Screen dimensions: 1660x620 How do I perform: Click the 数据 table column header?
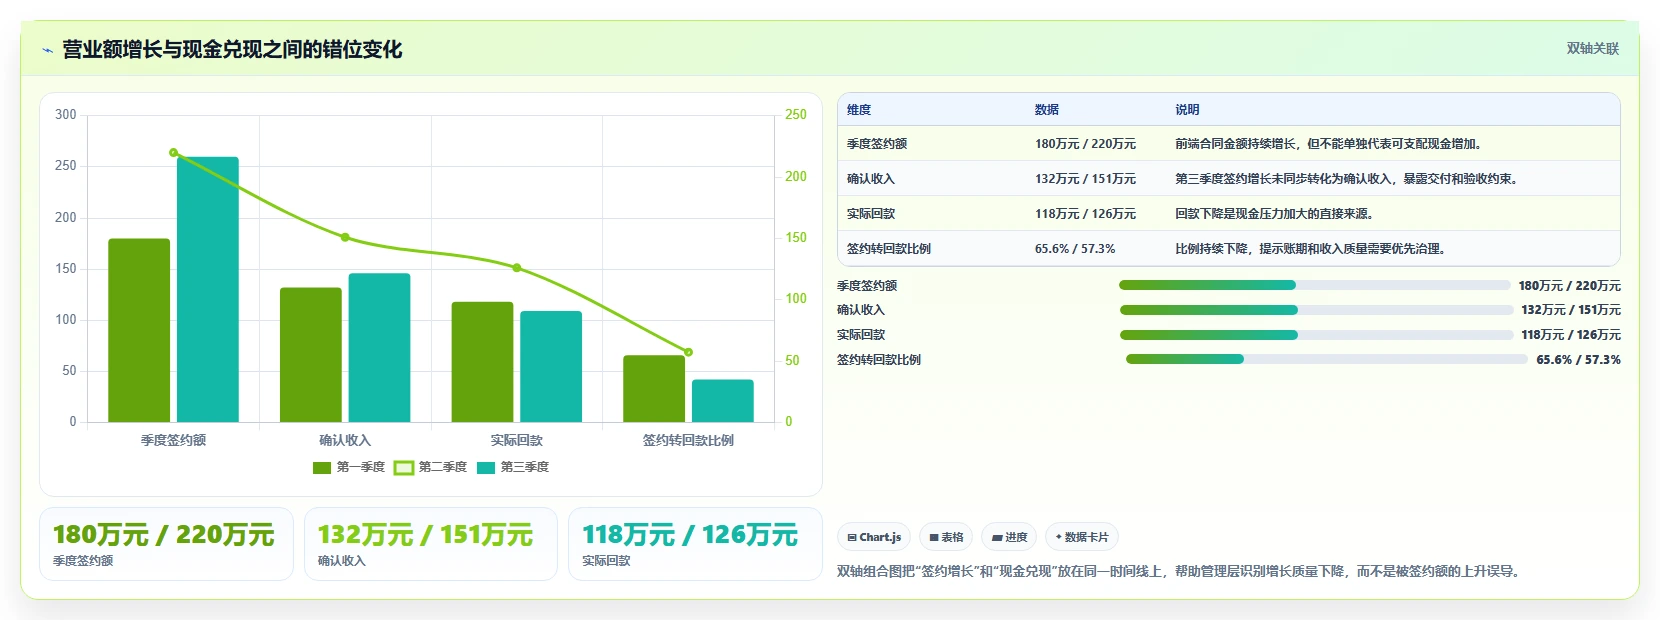pos(1047,110)
